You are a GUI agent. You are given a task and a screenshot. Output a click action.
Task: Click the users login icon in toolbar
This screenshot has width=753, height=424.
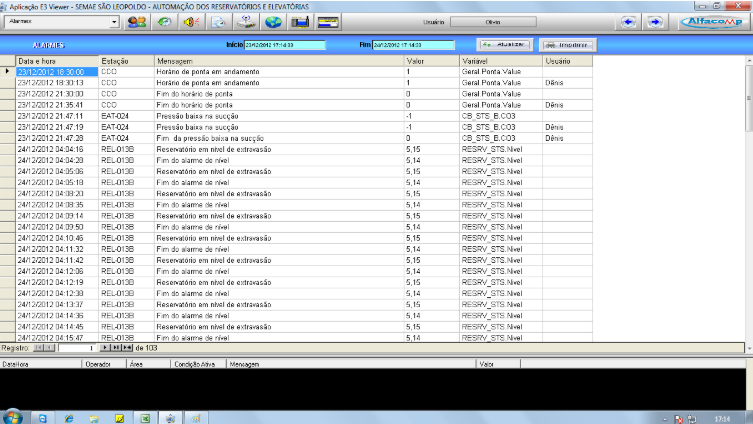pos(138,21)
